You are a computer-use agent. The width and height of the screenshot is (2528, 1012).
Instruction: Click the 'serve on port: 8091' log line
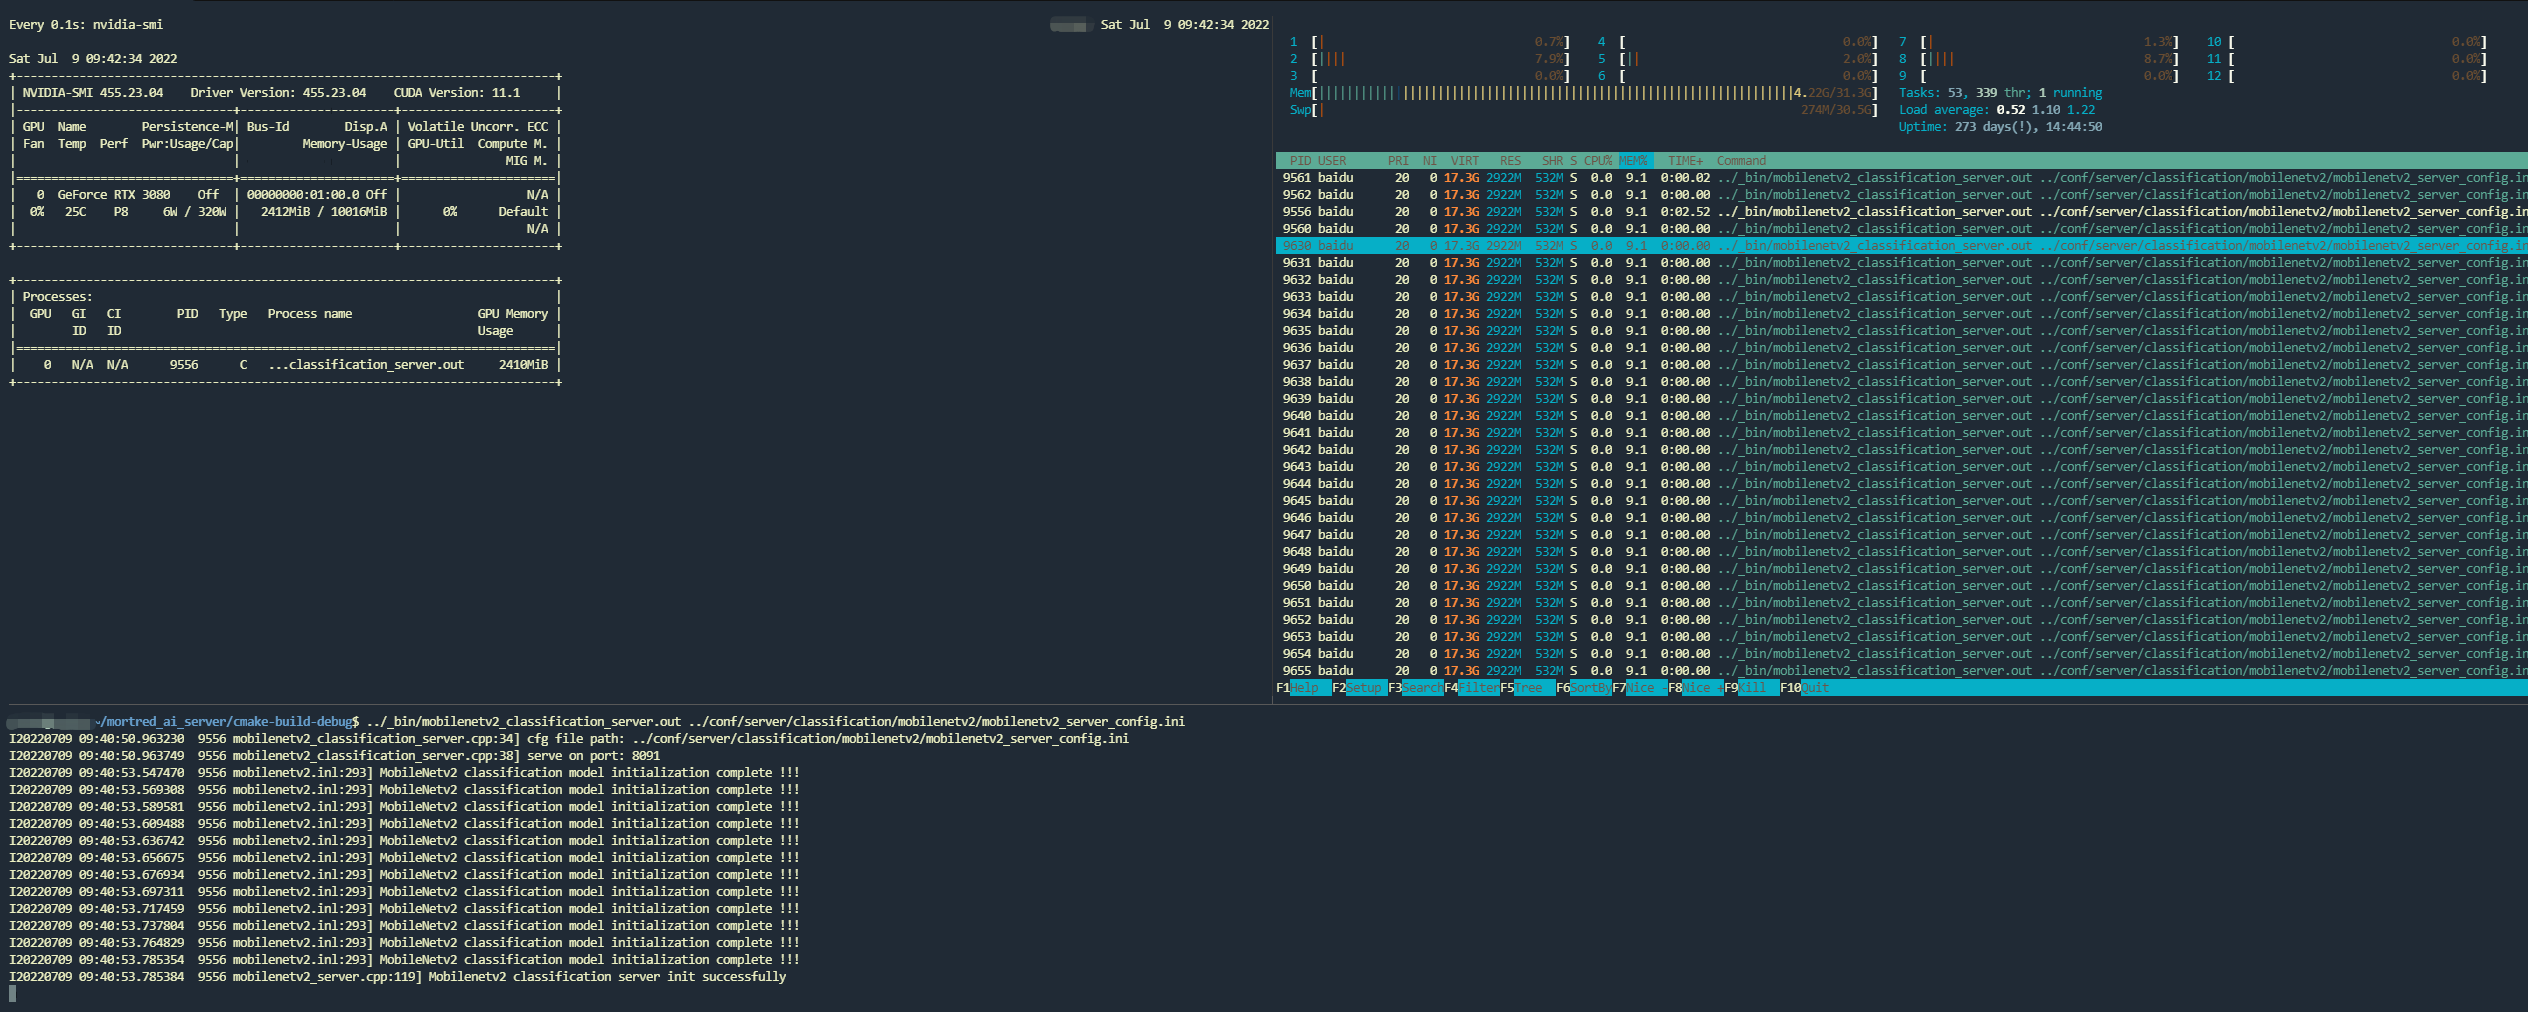(335, 756)
